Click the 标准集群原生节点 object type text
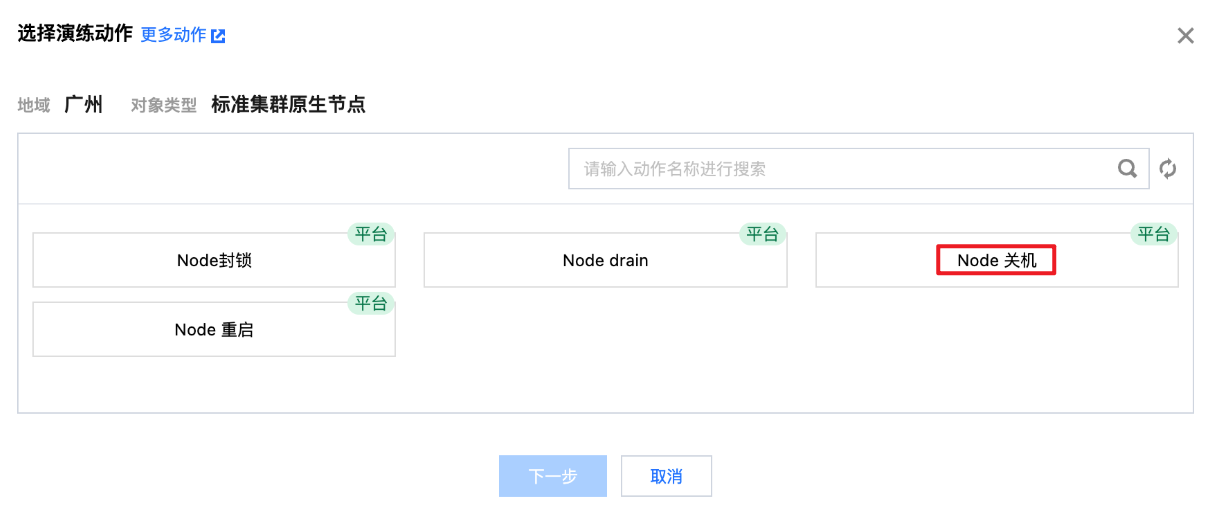The height and width of the screenshot is (515, 1211). tap(288, 104)
